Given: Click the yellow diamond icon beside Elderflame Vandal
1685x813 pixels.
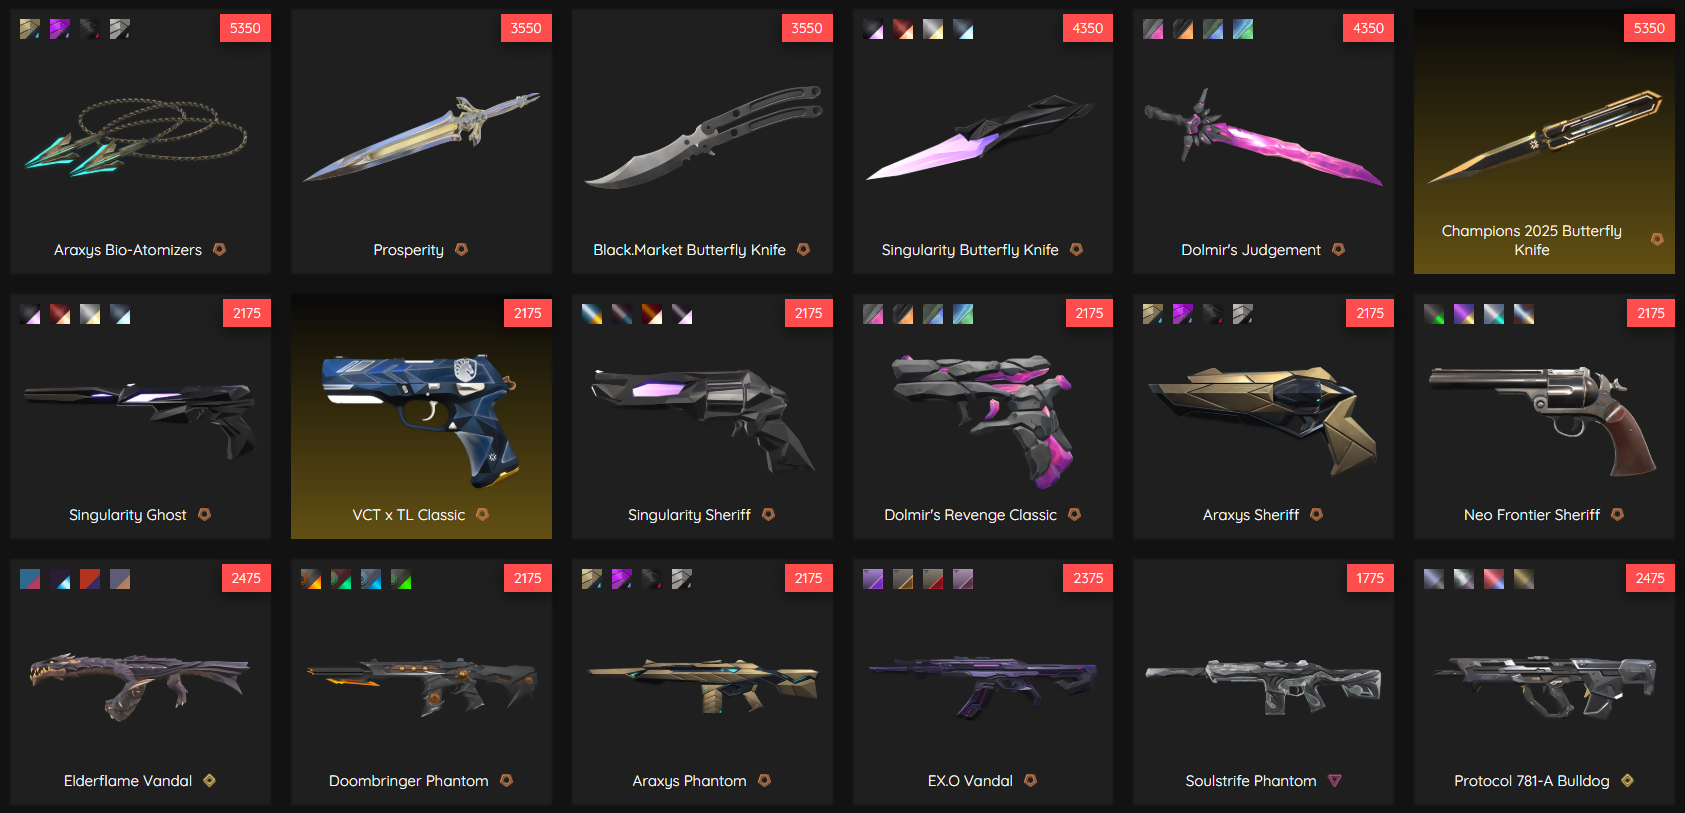Looking at the screenshot, I should [209, 780].
